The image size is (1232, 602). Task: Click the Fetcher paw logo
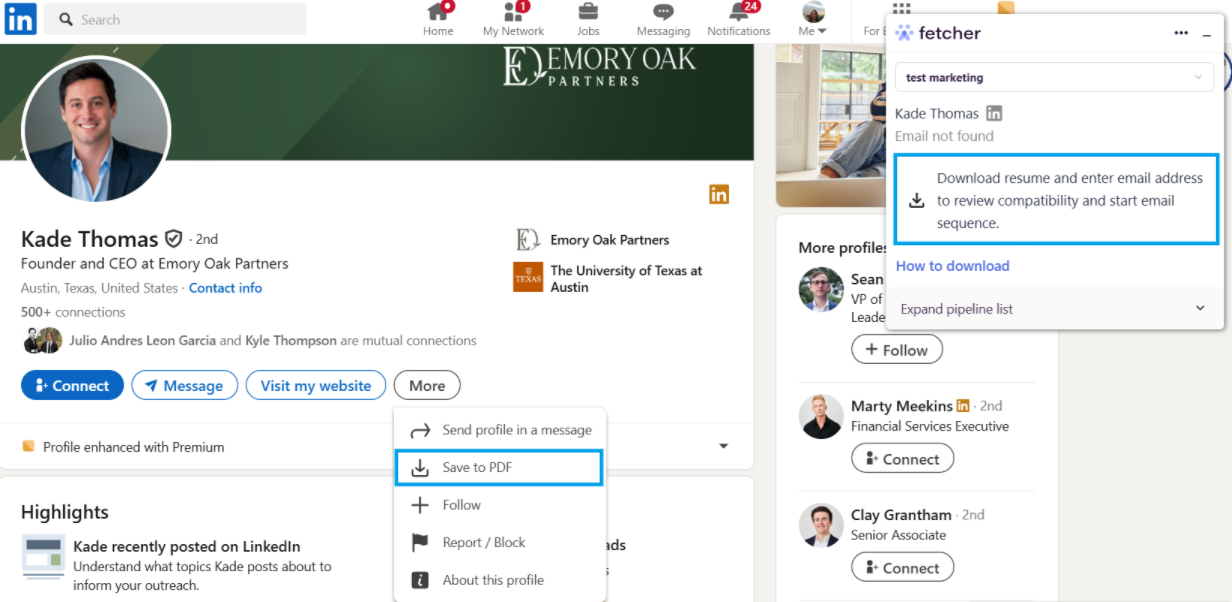tap(904, 33)
